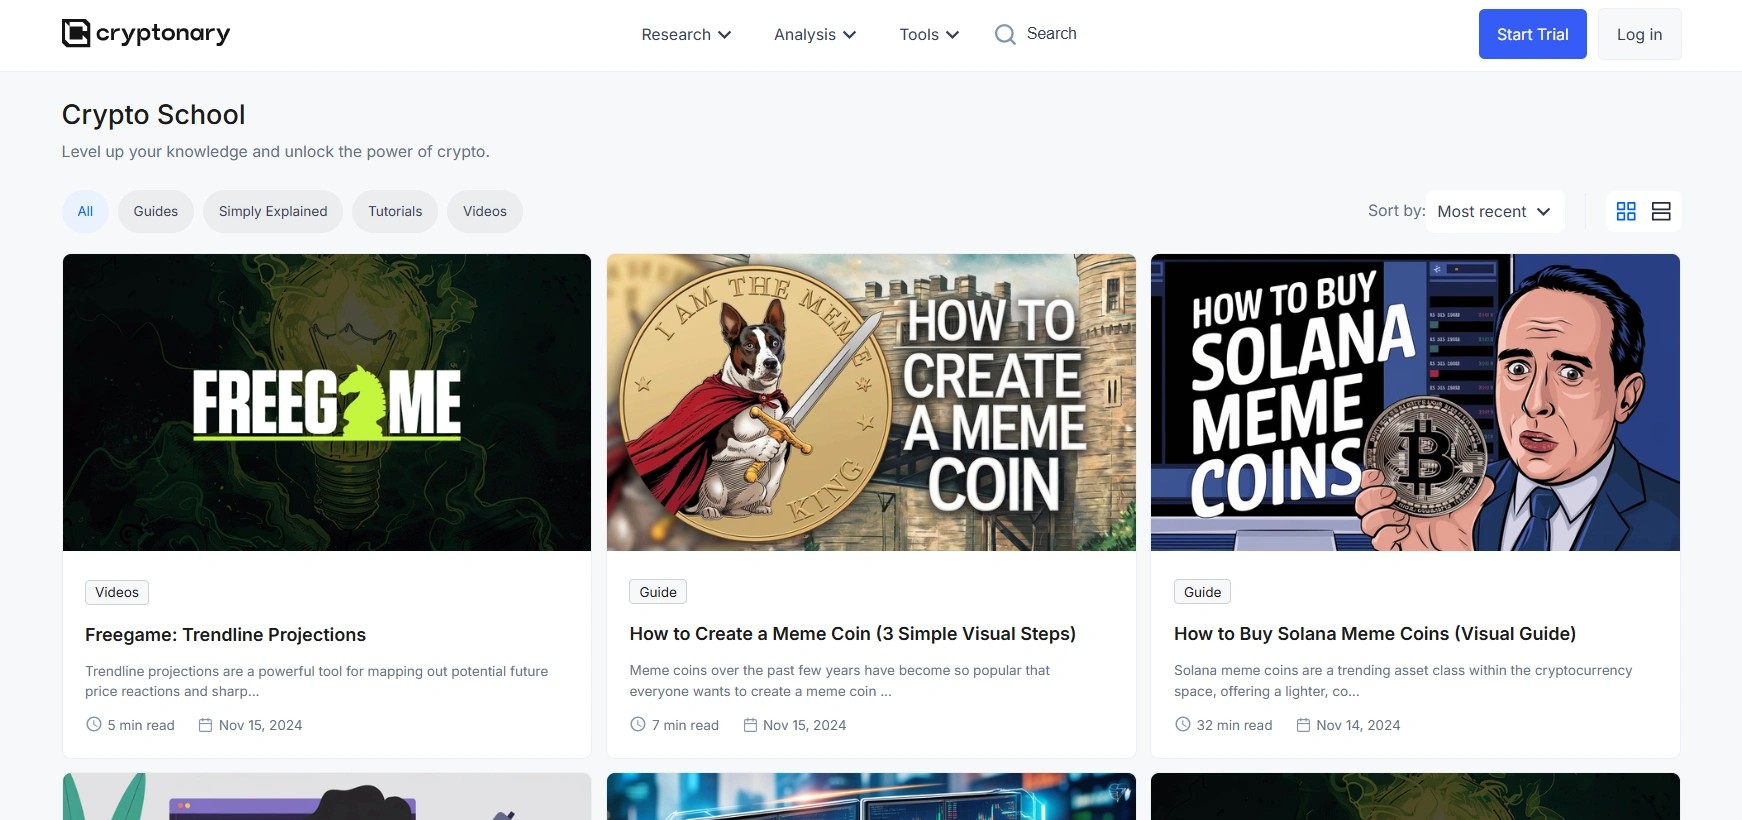Click clock icon on Freegame card
Viewport: 1742px width, 820px height.
pyautogui.click(x=94, y=725)
